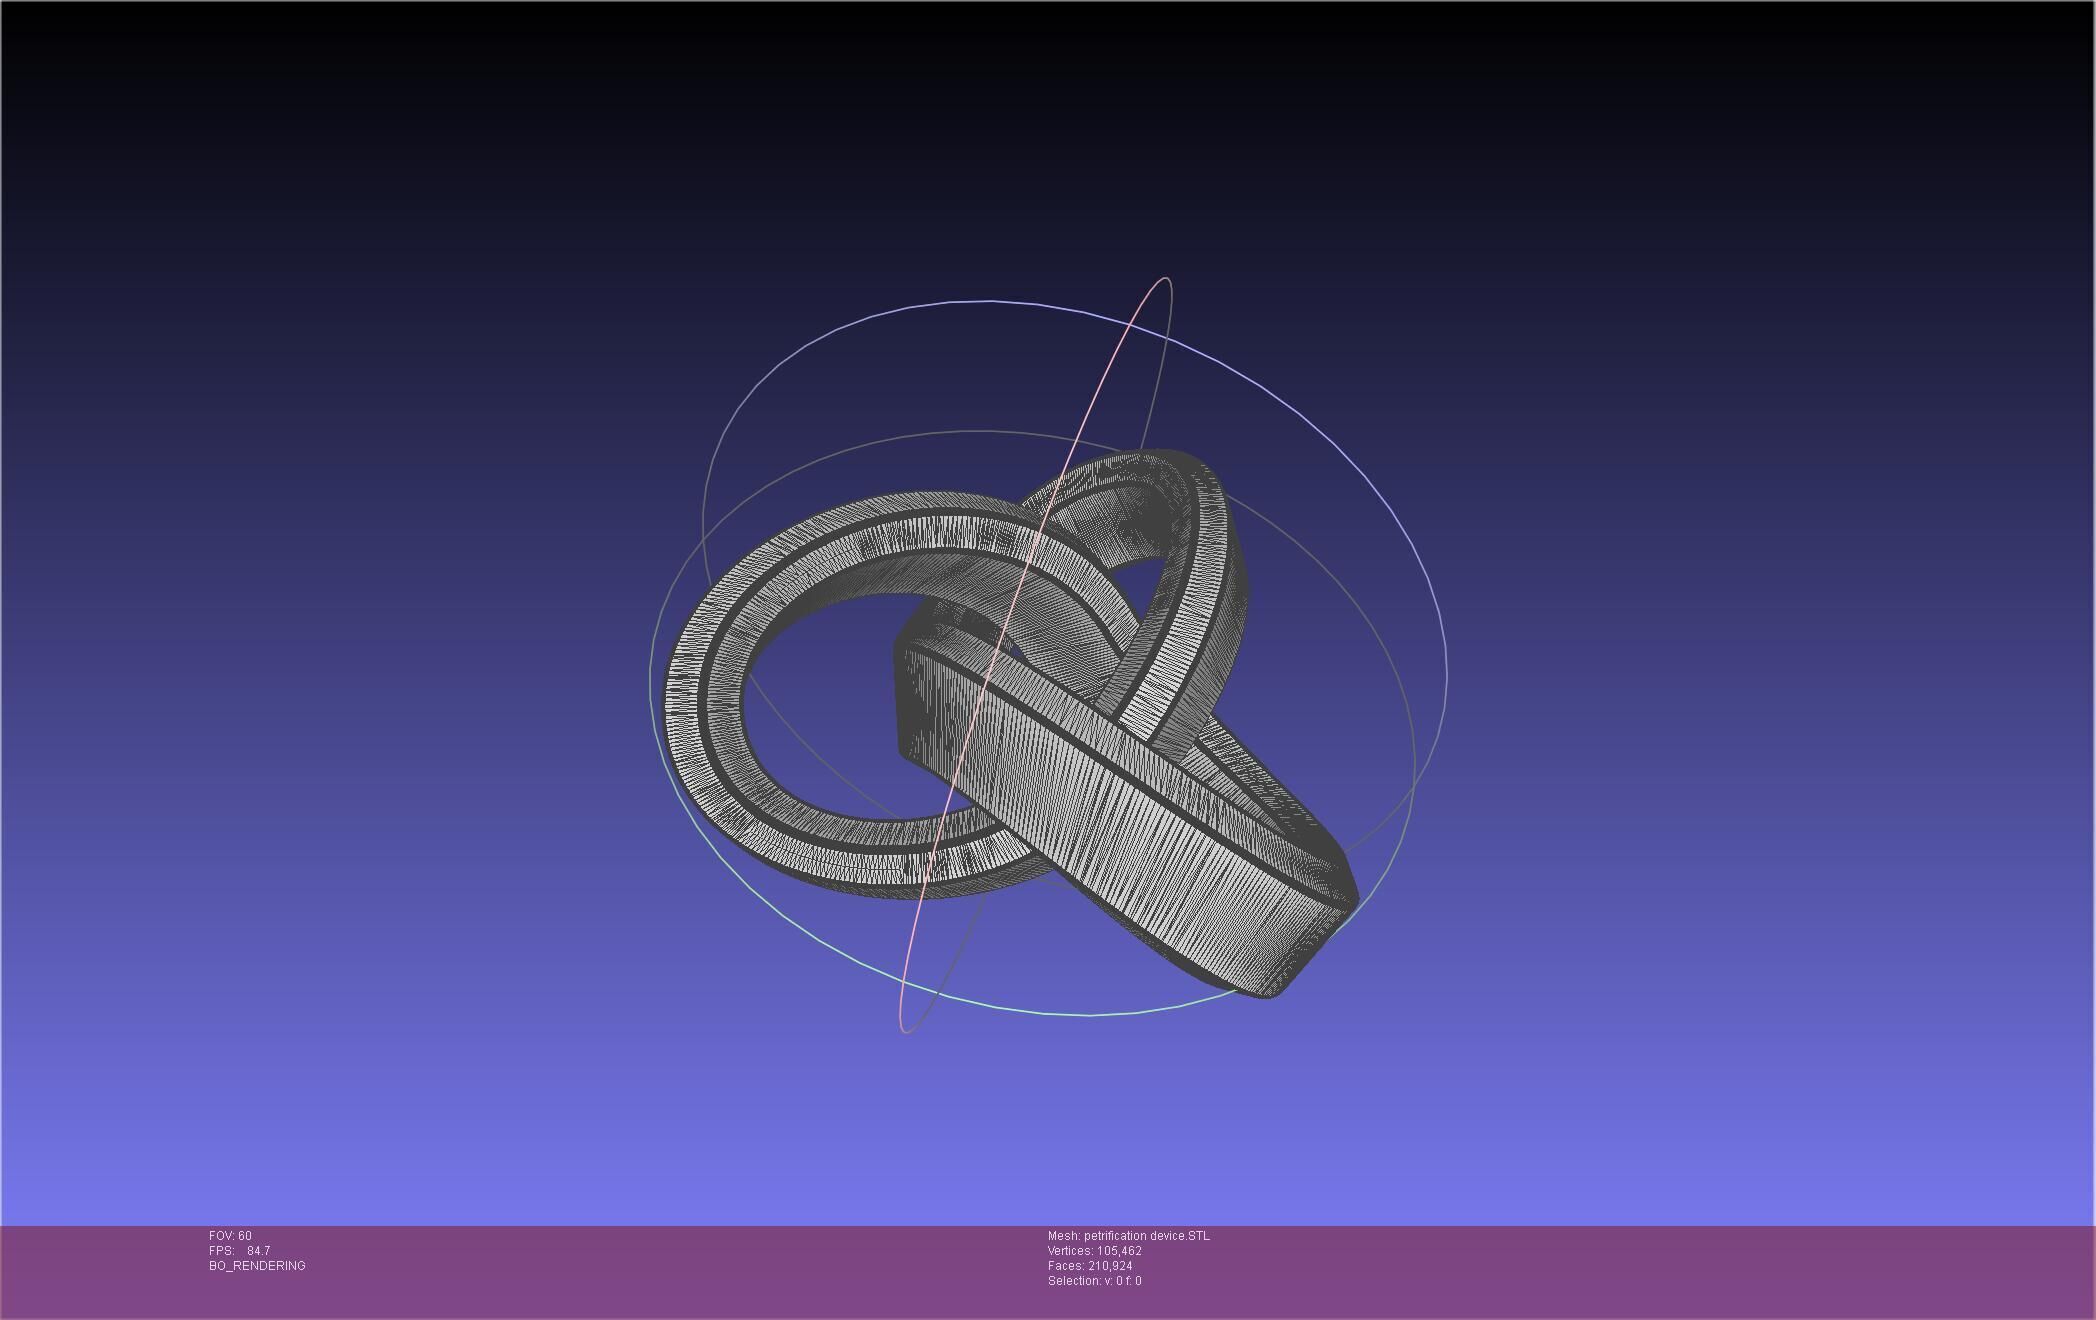Click the Mesh: petrification device.STL label
The image size is (2096, 1320).
click(x=1128, y=1236)
